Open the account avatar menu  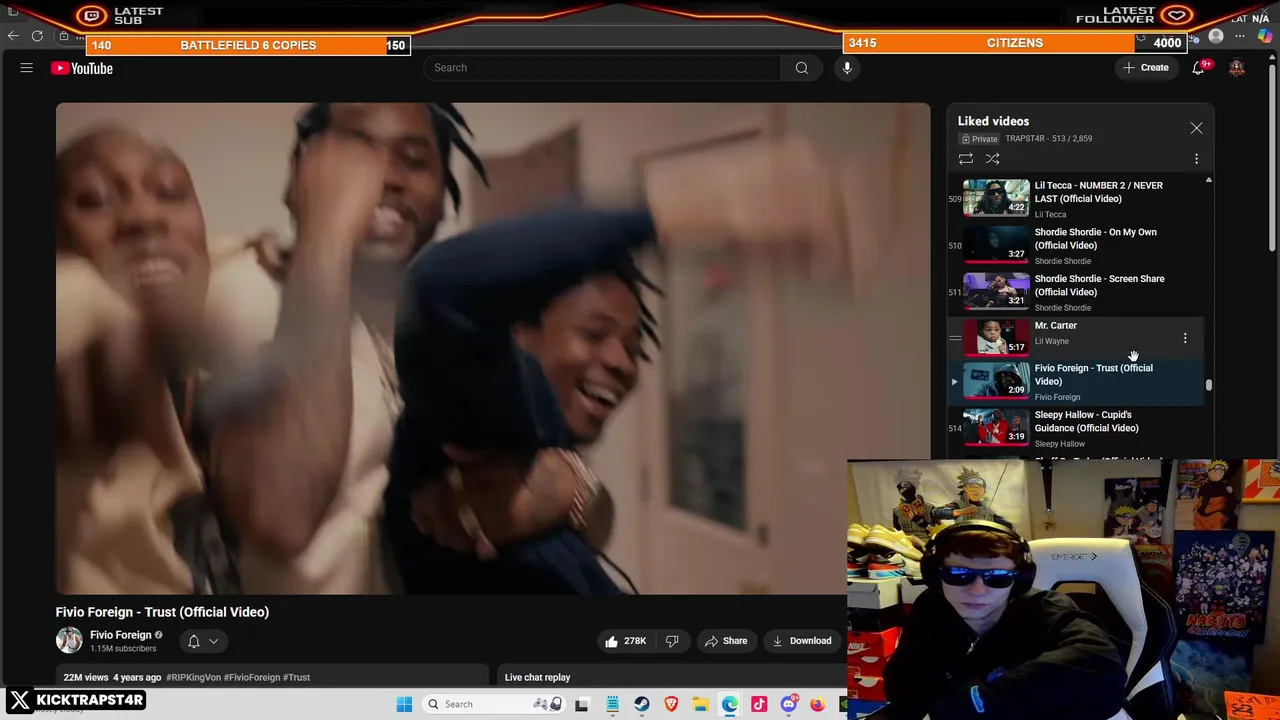coord(1237,68)
